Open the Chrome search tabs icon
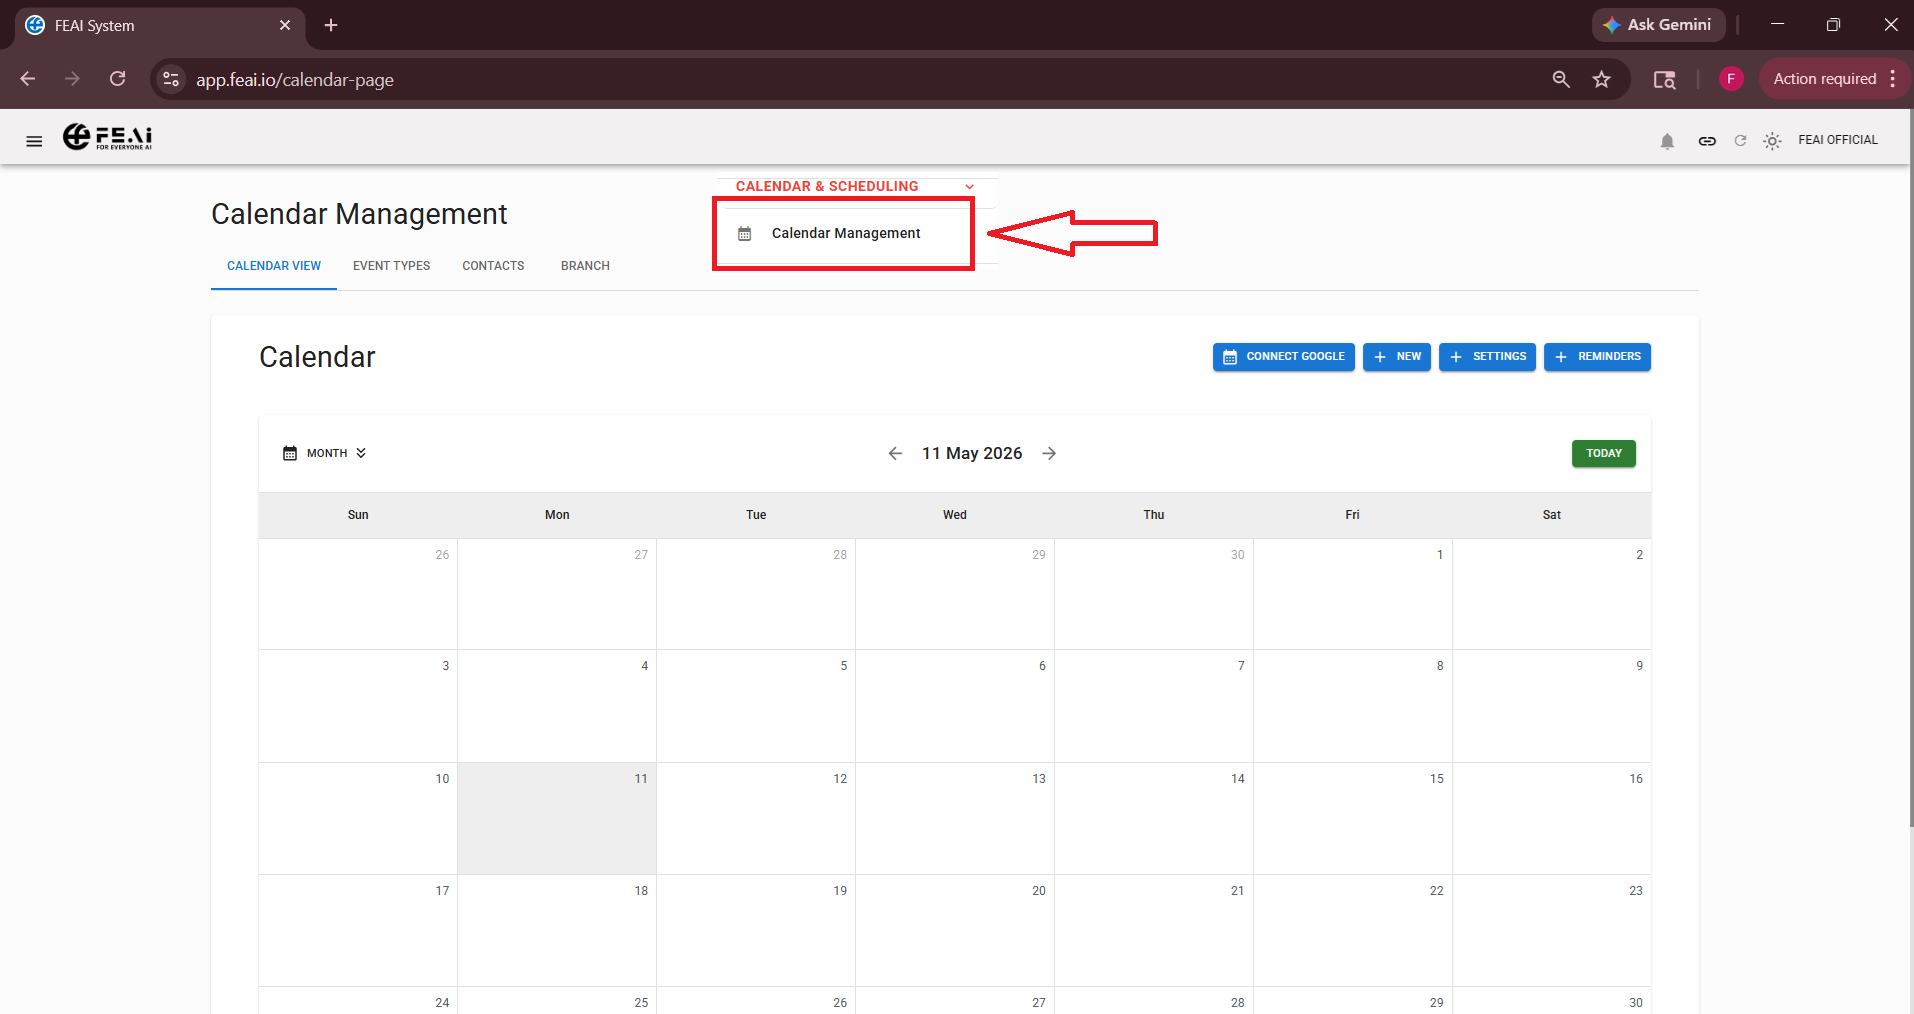The height and width of the screenshot is (1014, 1914). pyautogui.click(x=1664, y=79)
